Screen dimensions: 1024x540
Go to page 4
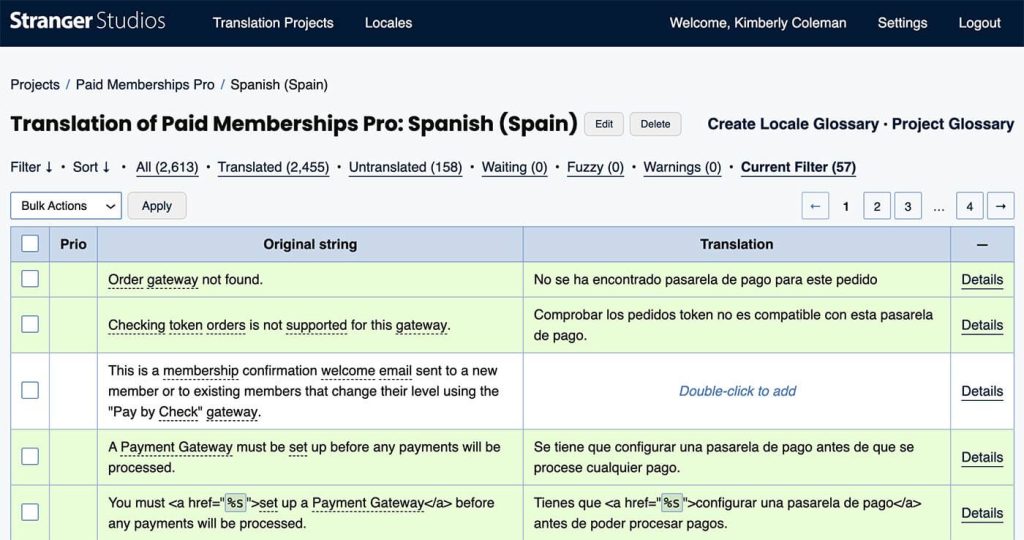969,206
